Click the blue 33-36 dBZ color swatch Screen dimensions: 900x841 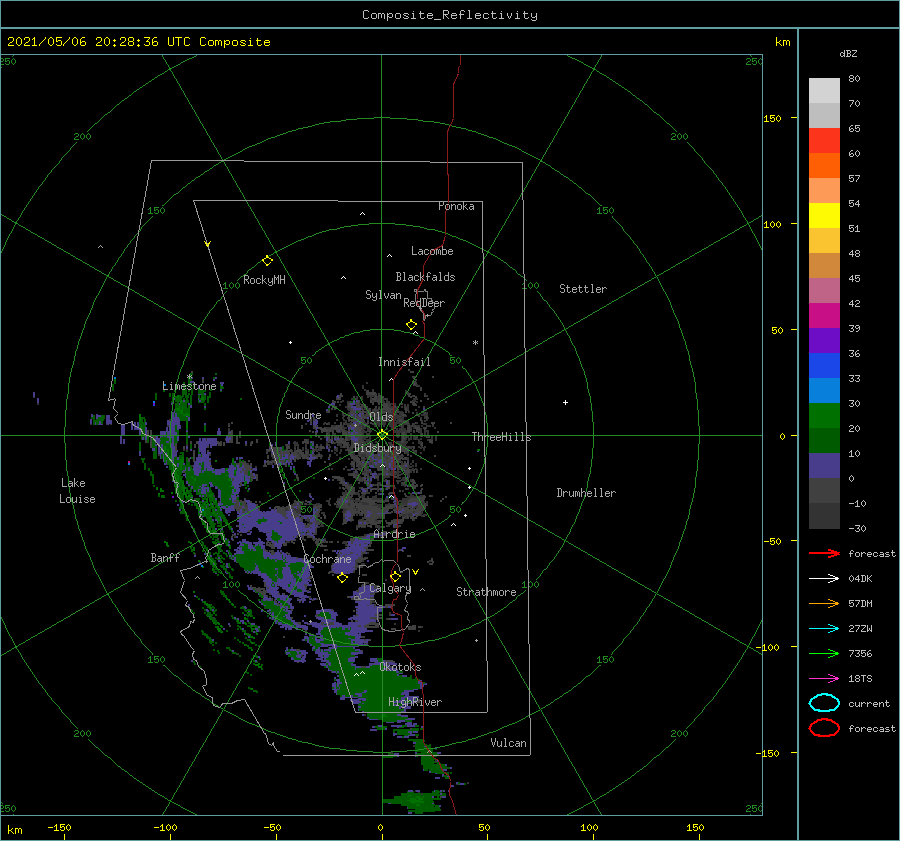click(824, 366)
